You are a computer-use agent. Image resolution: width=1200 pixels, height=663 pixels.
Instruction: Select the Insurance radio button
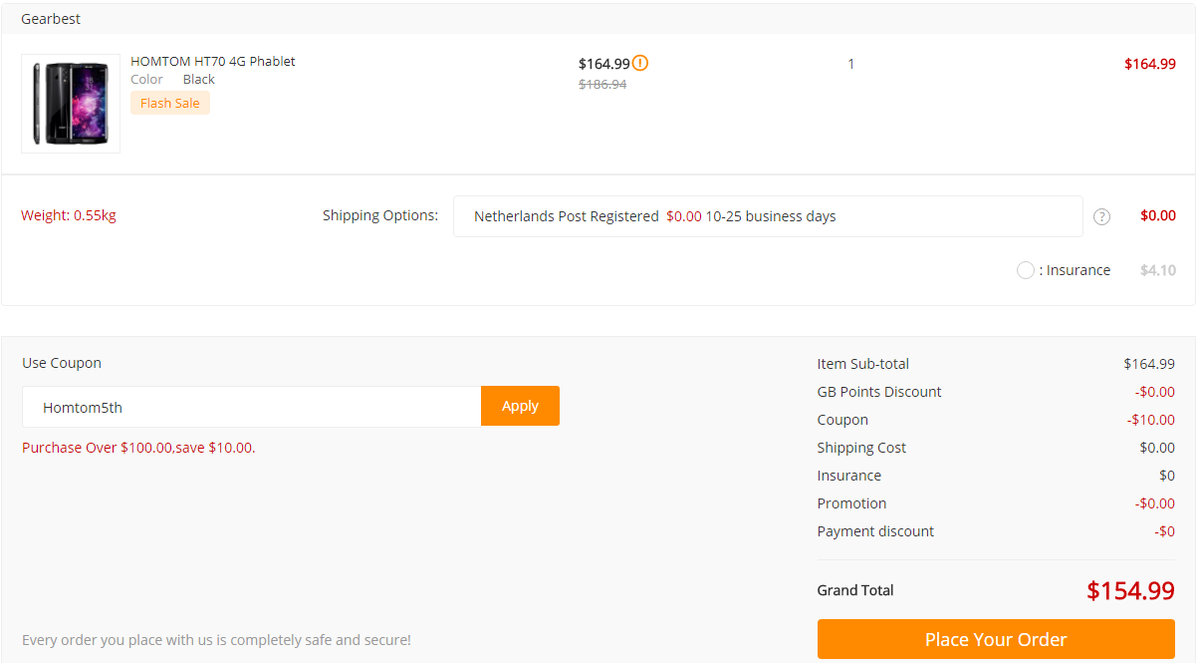pos(1025,270)
